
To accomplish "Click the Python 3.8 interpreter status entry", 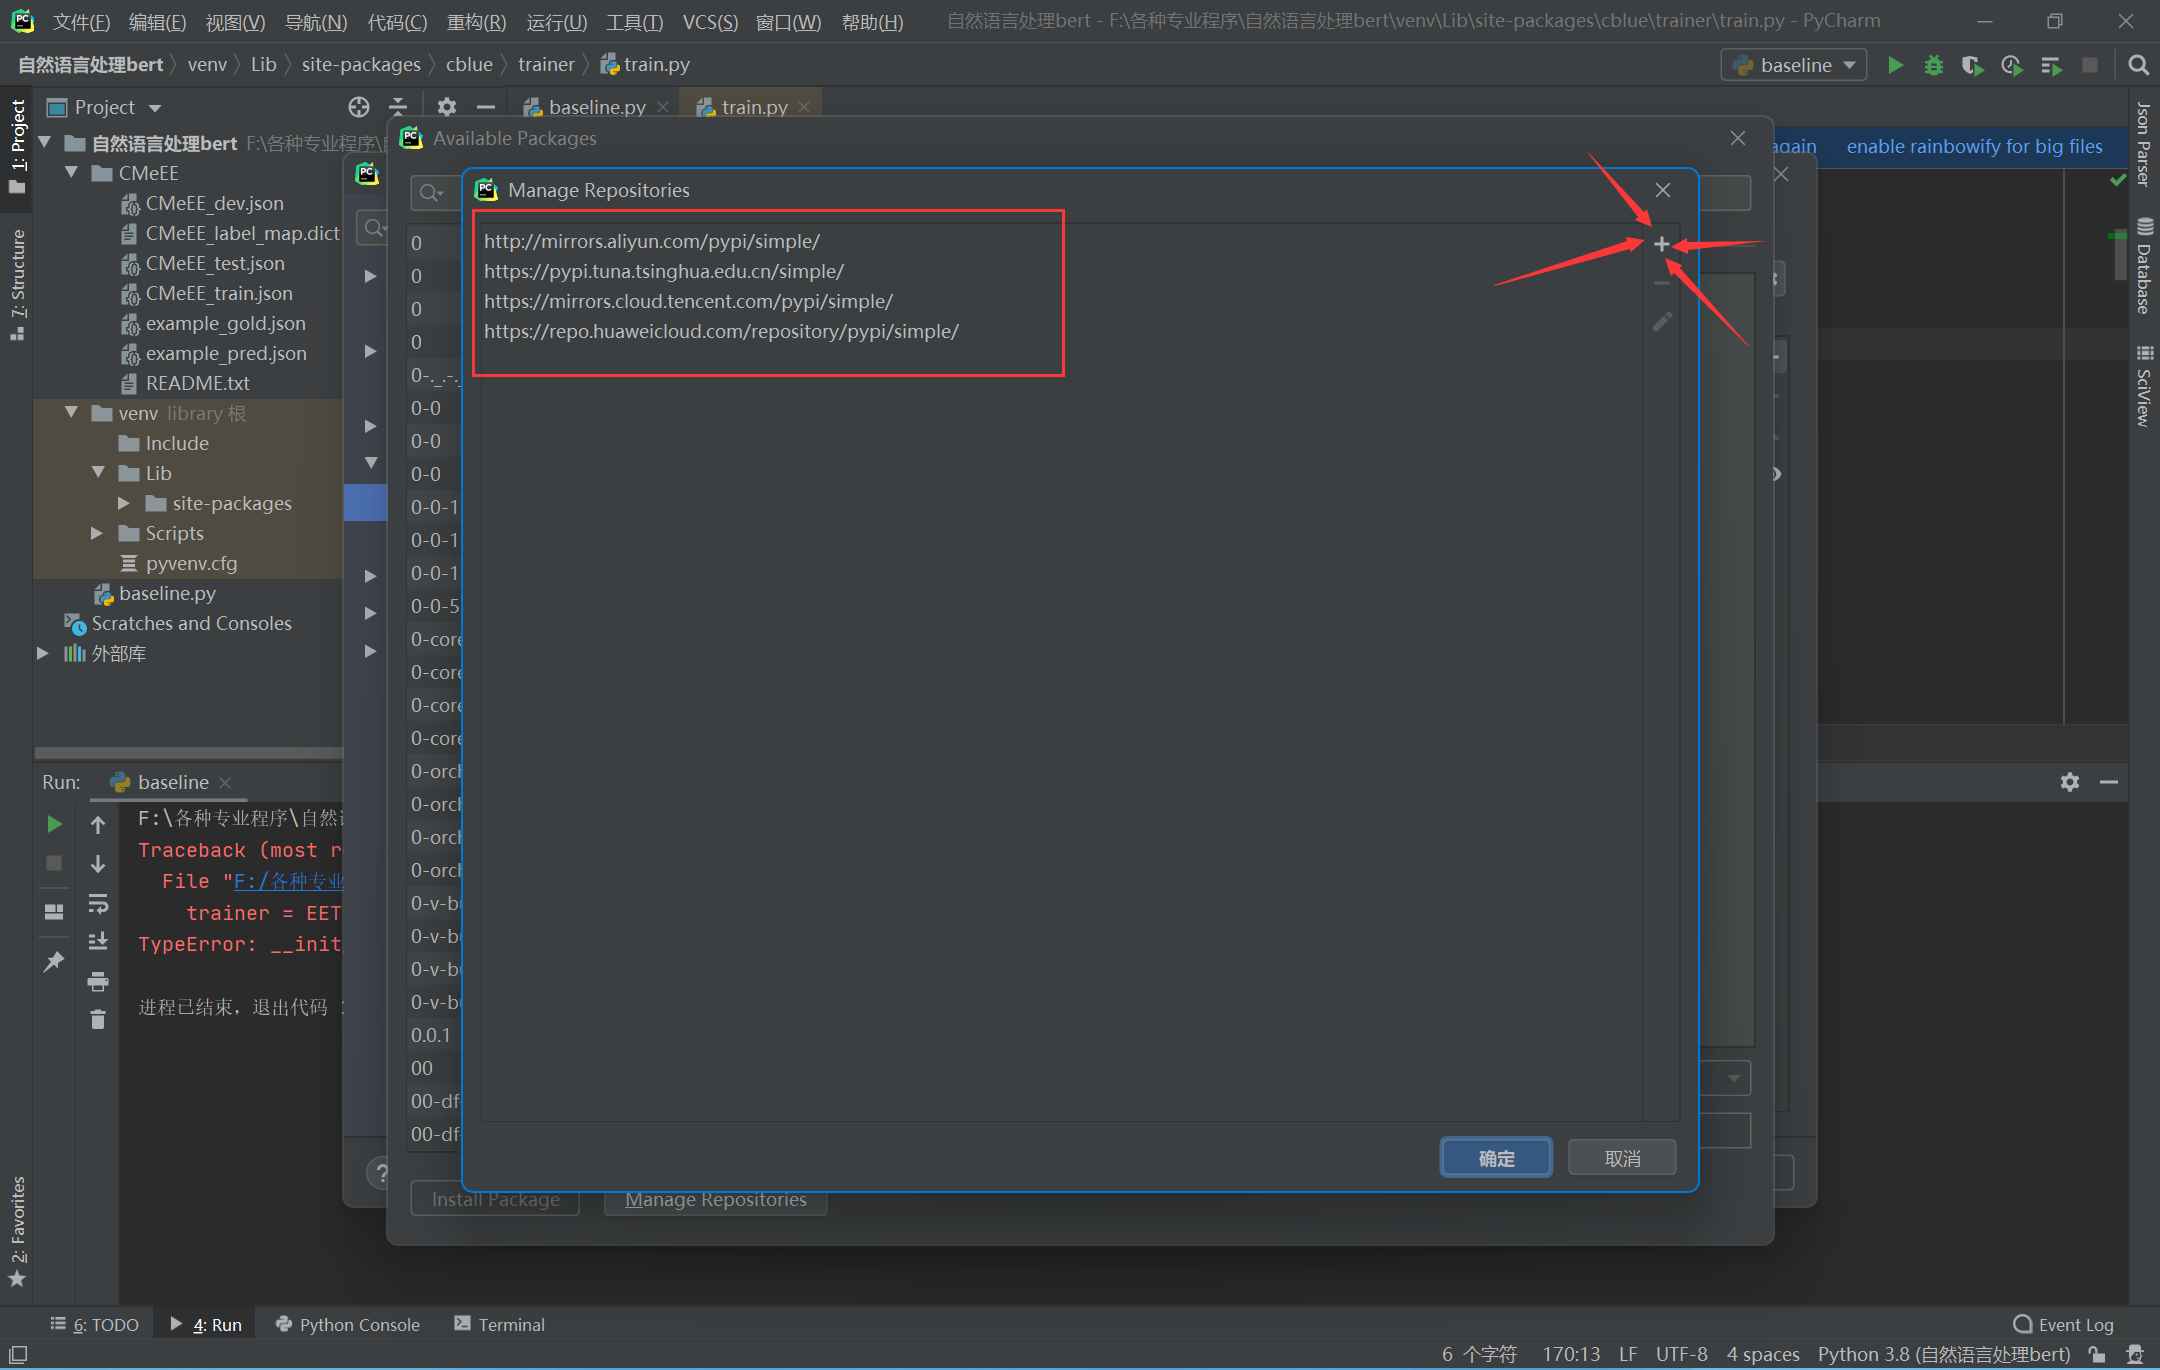I will pyautogui.click(x=1943, y=1354).
